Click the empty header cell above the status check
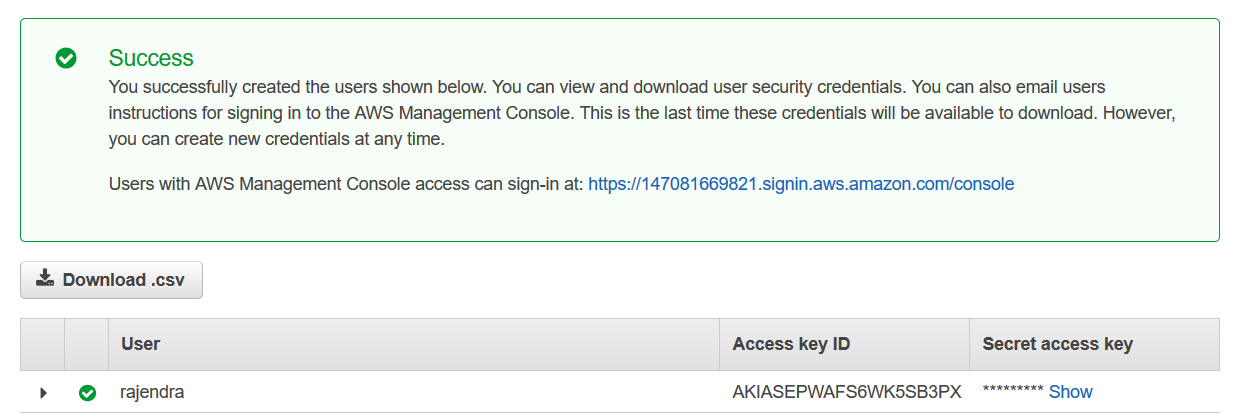 point(87,344)
